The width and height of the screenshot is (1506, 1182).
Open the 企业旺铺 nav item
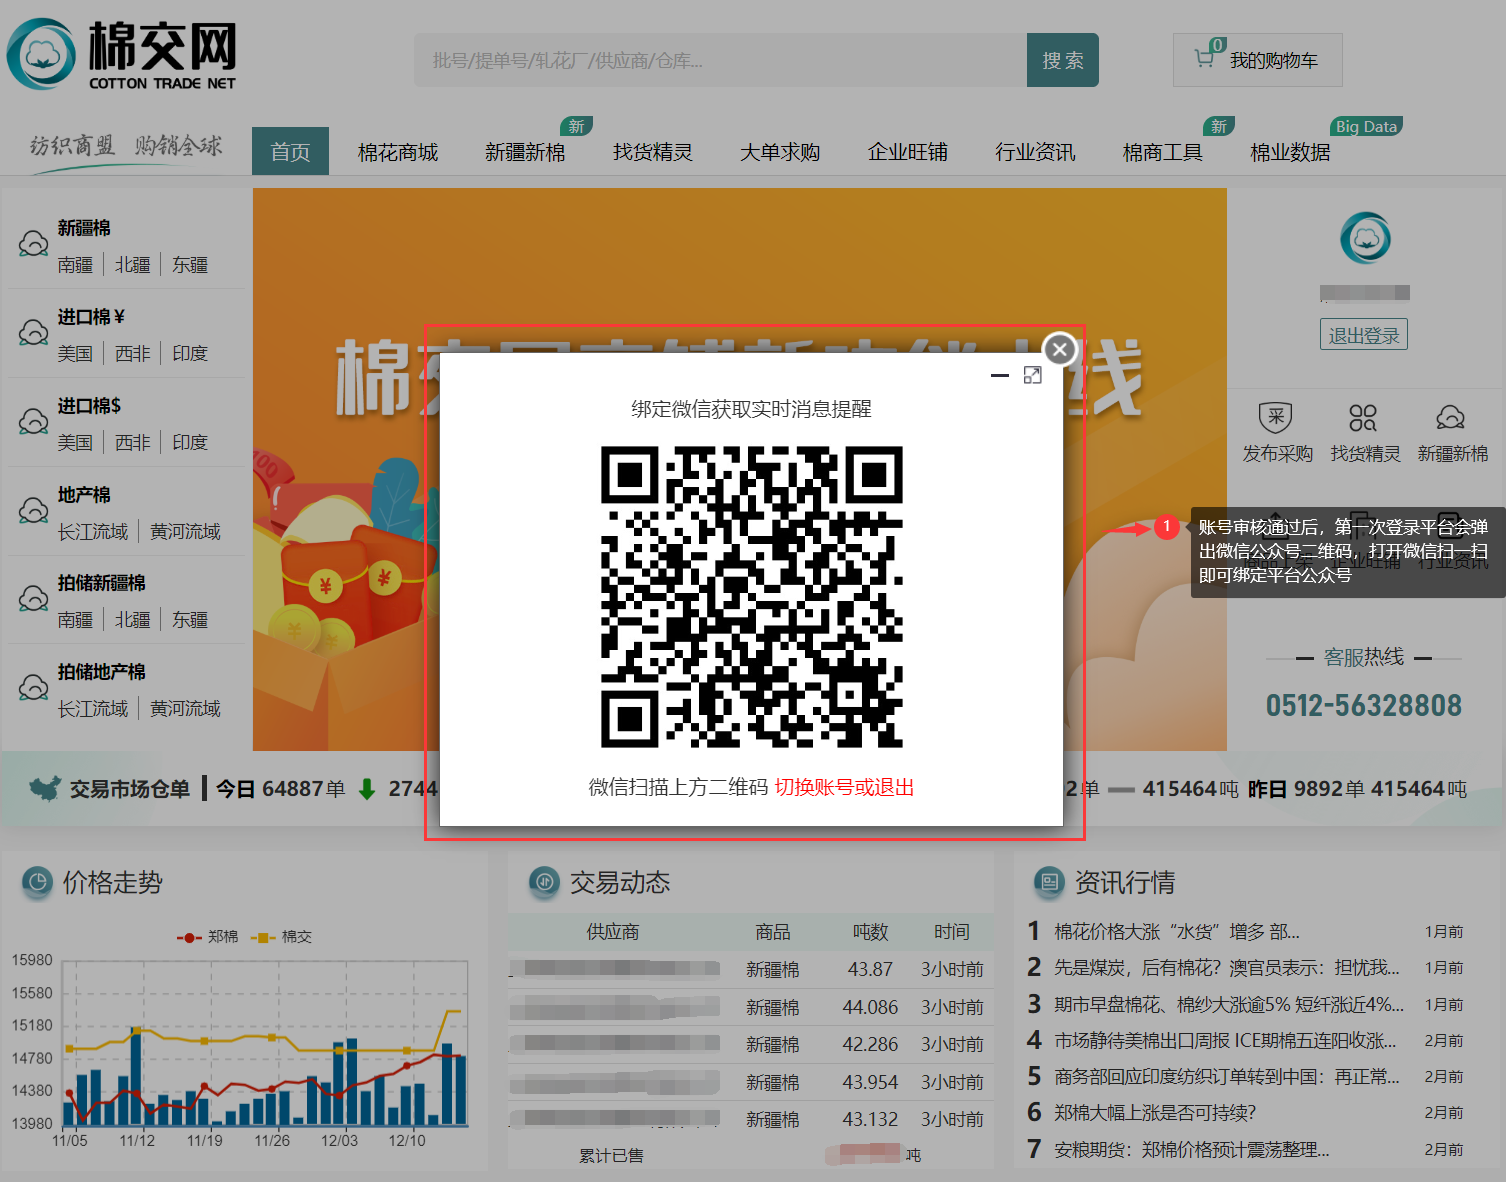(908, 152)
